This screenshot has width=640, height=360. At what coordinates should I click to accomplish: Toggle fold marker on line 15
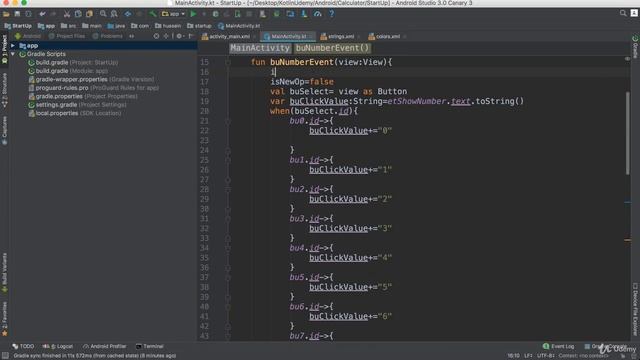tap(228, 62)
